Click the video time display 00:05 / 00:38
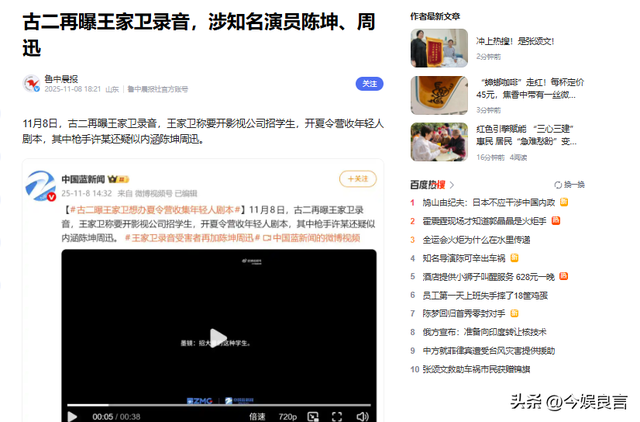640x422 pixels. 116,417
